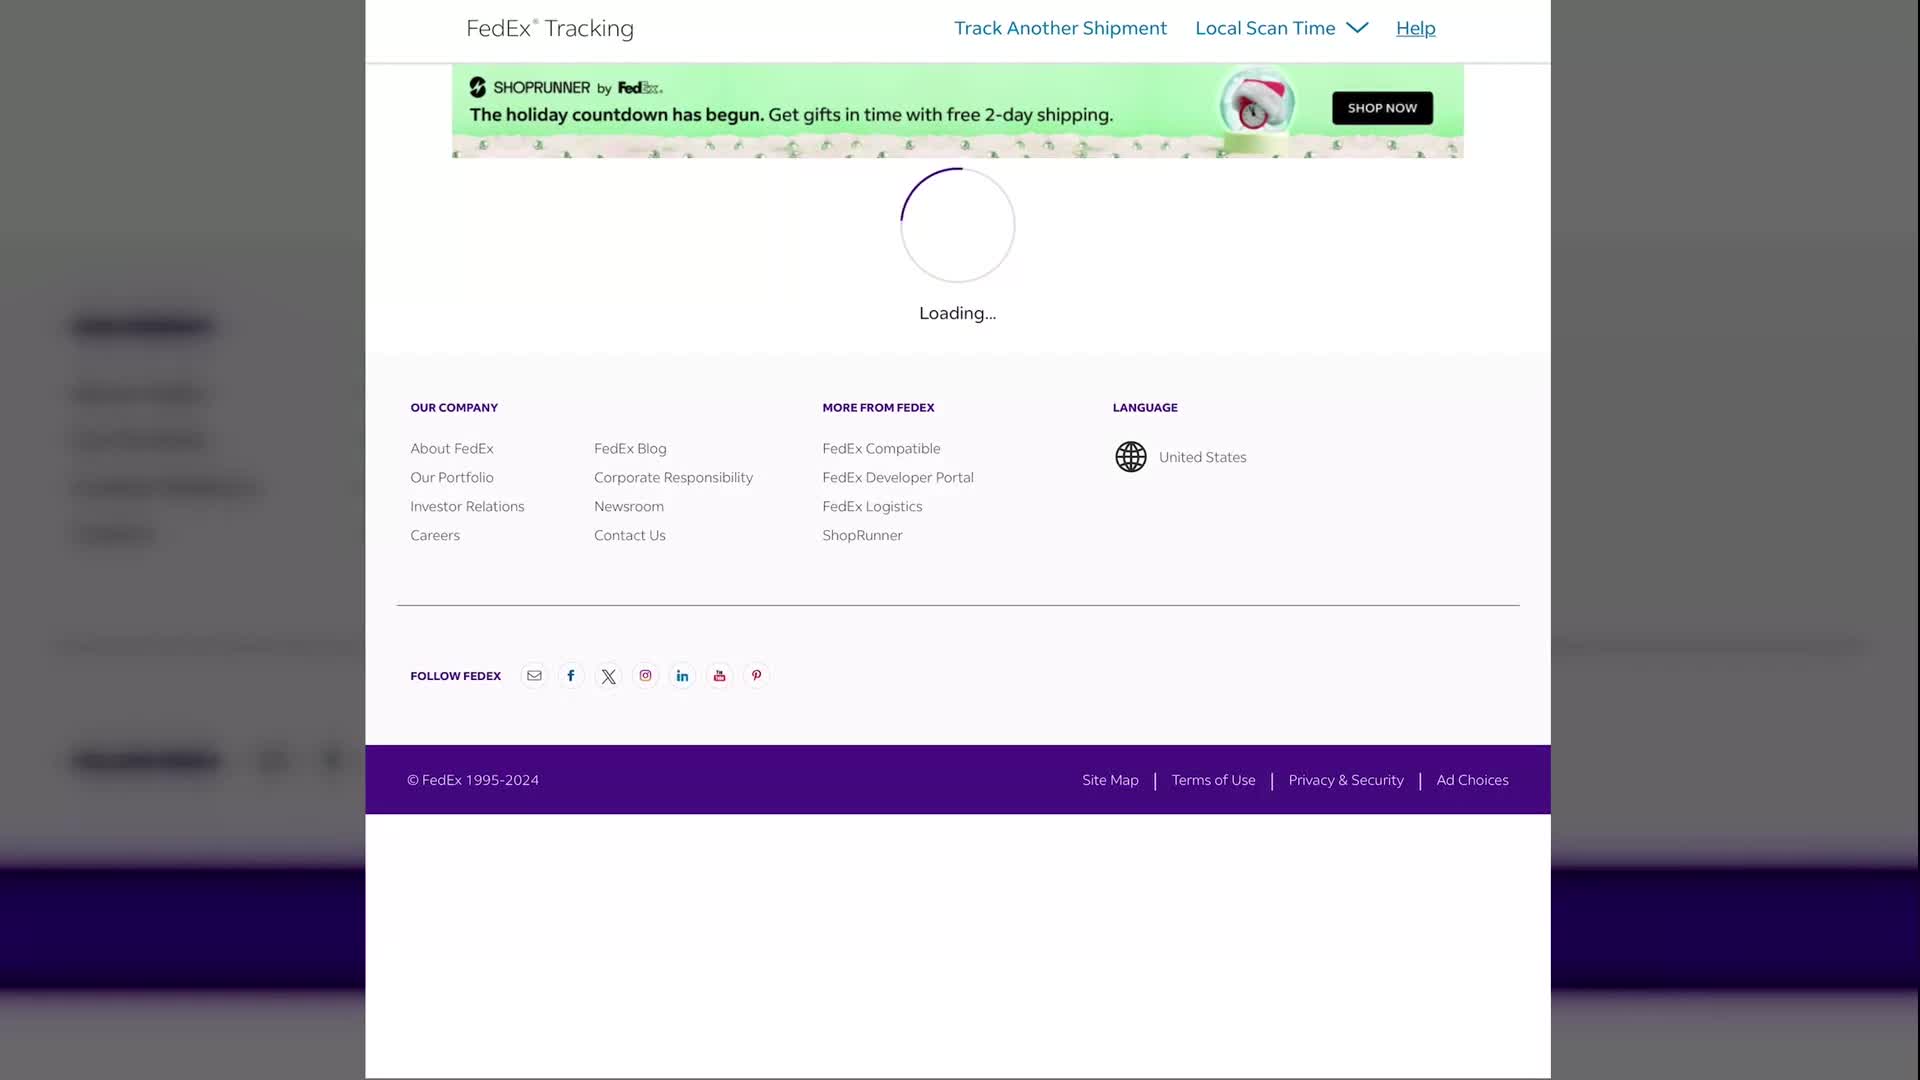The width and height of the screenshot is (1920, 1080).
Task: Click the snow globe banner image
Action: point(1257,108)
